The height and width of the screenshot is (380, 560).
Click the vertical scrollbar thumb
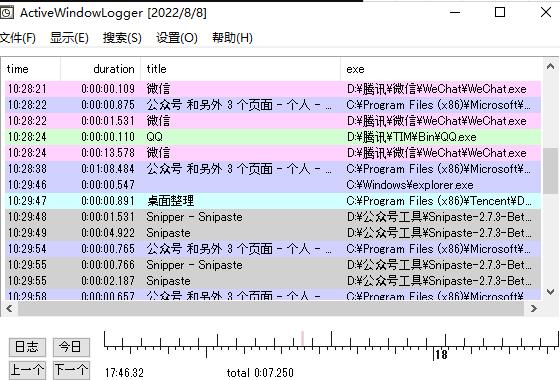click(550, 171)
